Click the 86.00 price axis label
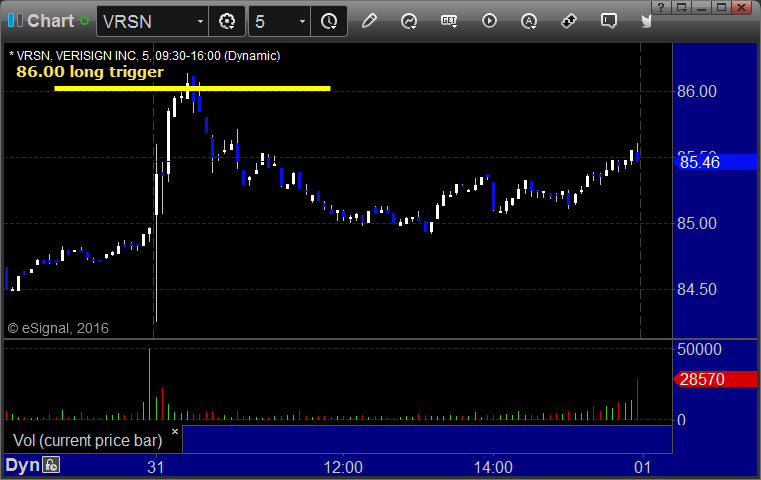The image size is (761, 480). 696,91
